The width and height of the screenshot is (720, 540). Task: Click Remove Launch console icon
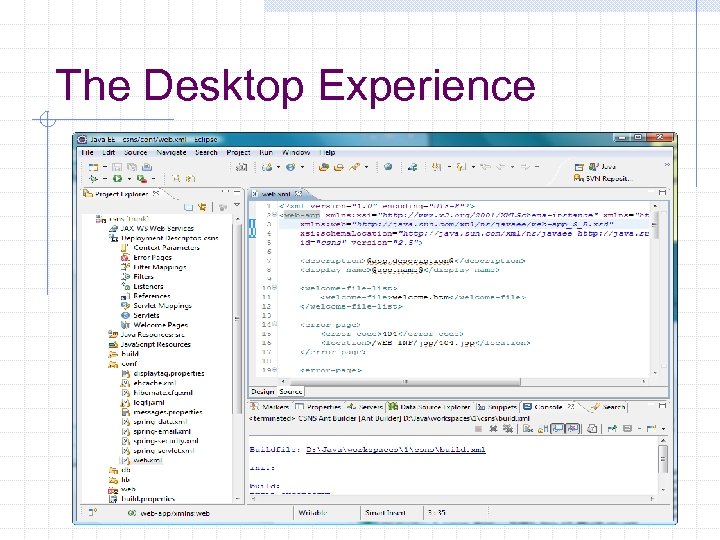(x=493, y=429)
